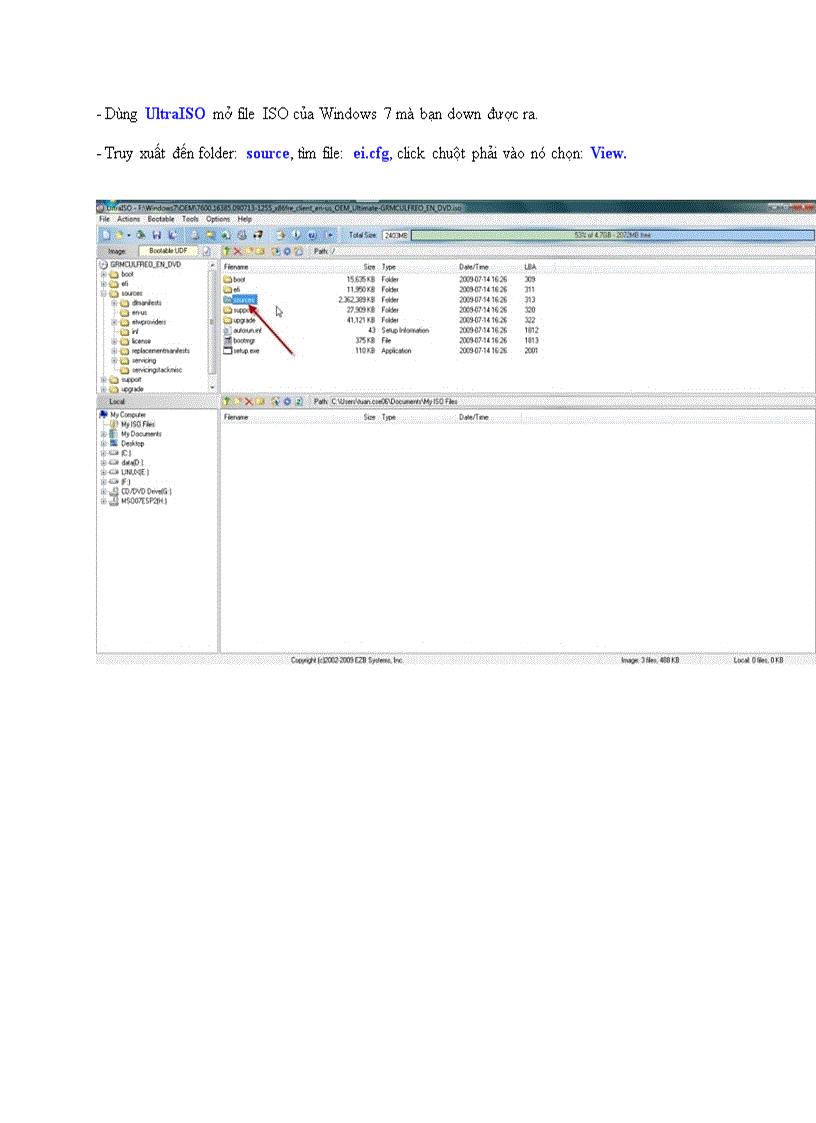Click the New Folder icon in the image panel
The image size is (816, 1123).
click(261, 250)
